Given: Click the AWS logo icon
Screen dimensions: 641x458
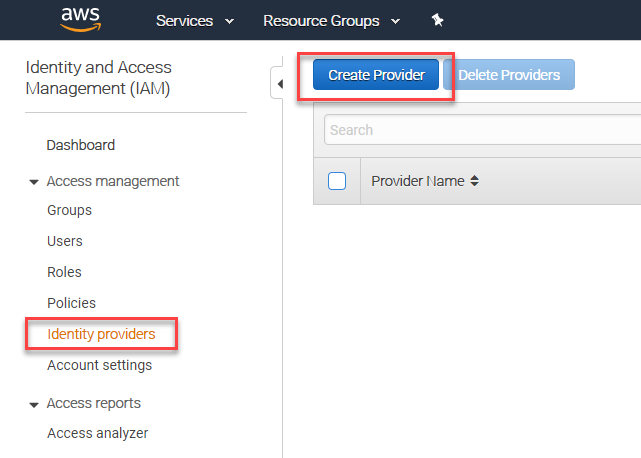Looking at the screenshot, I should point(81,19).
